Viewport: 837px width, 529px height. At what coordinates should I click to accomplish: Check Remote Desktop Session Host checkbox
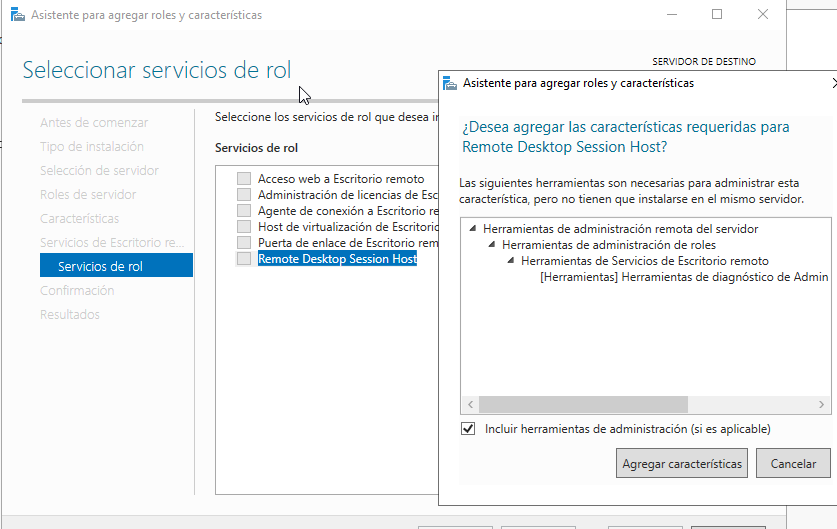click(244, 258)
